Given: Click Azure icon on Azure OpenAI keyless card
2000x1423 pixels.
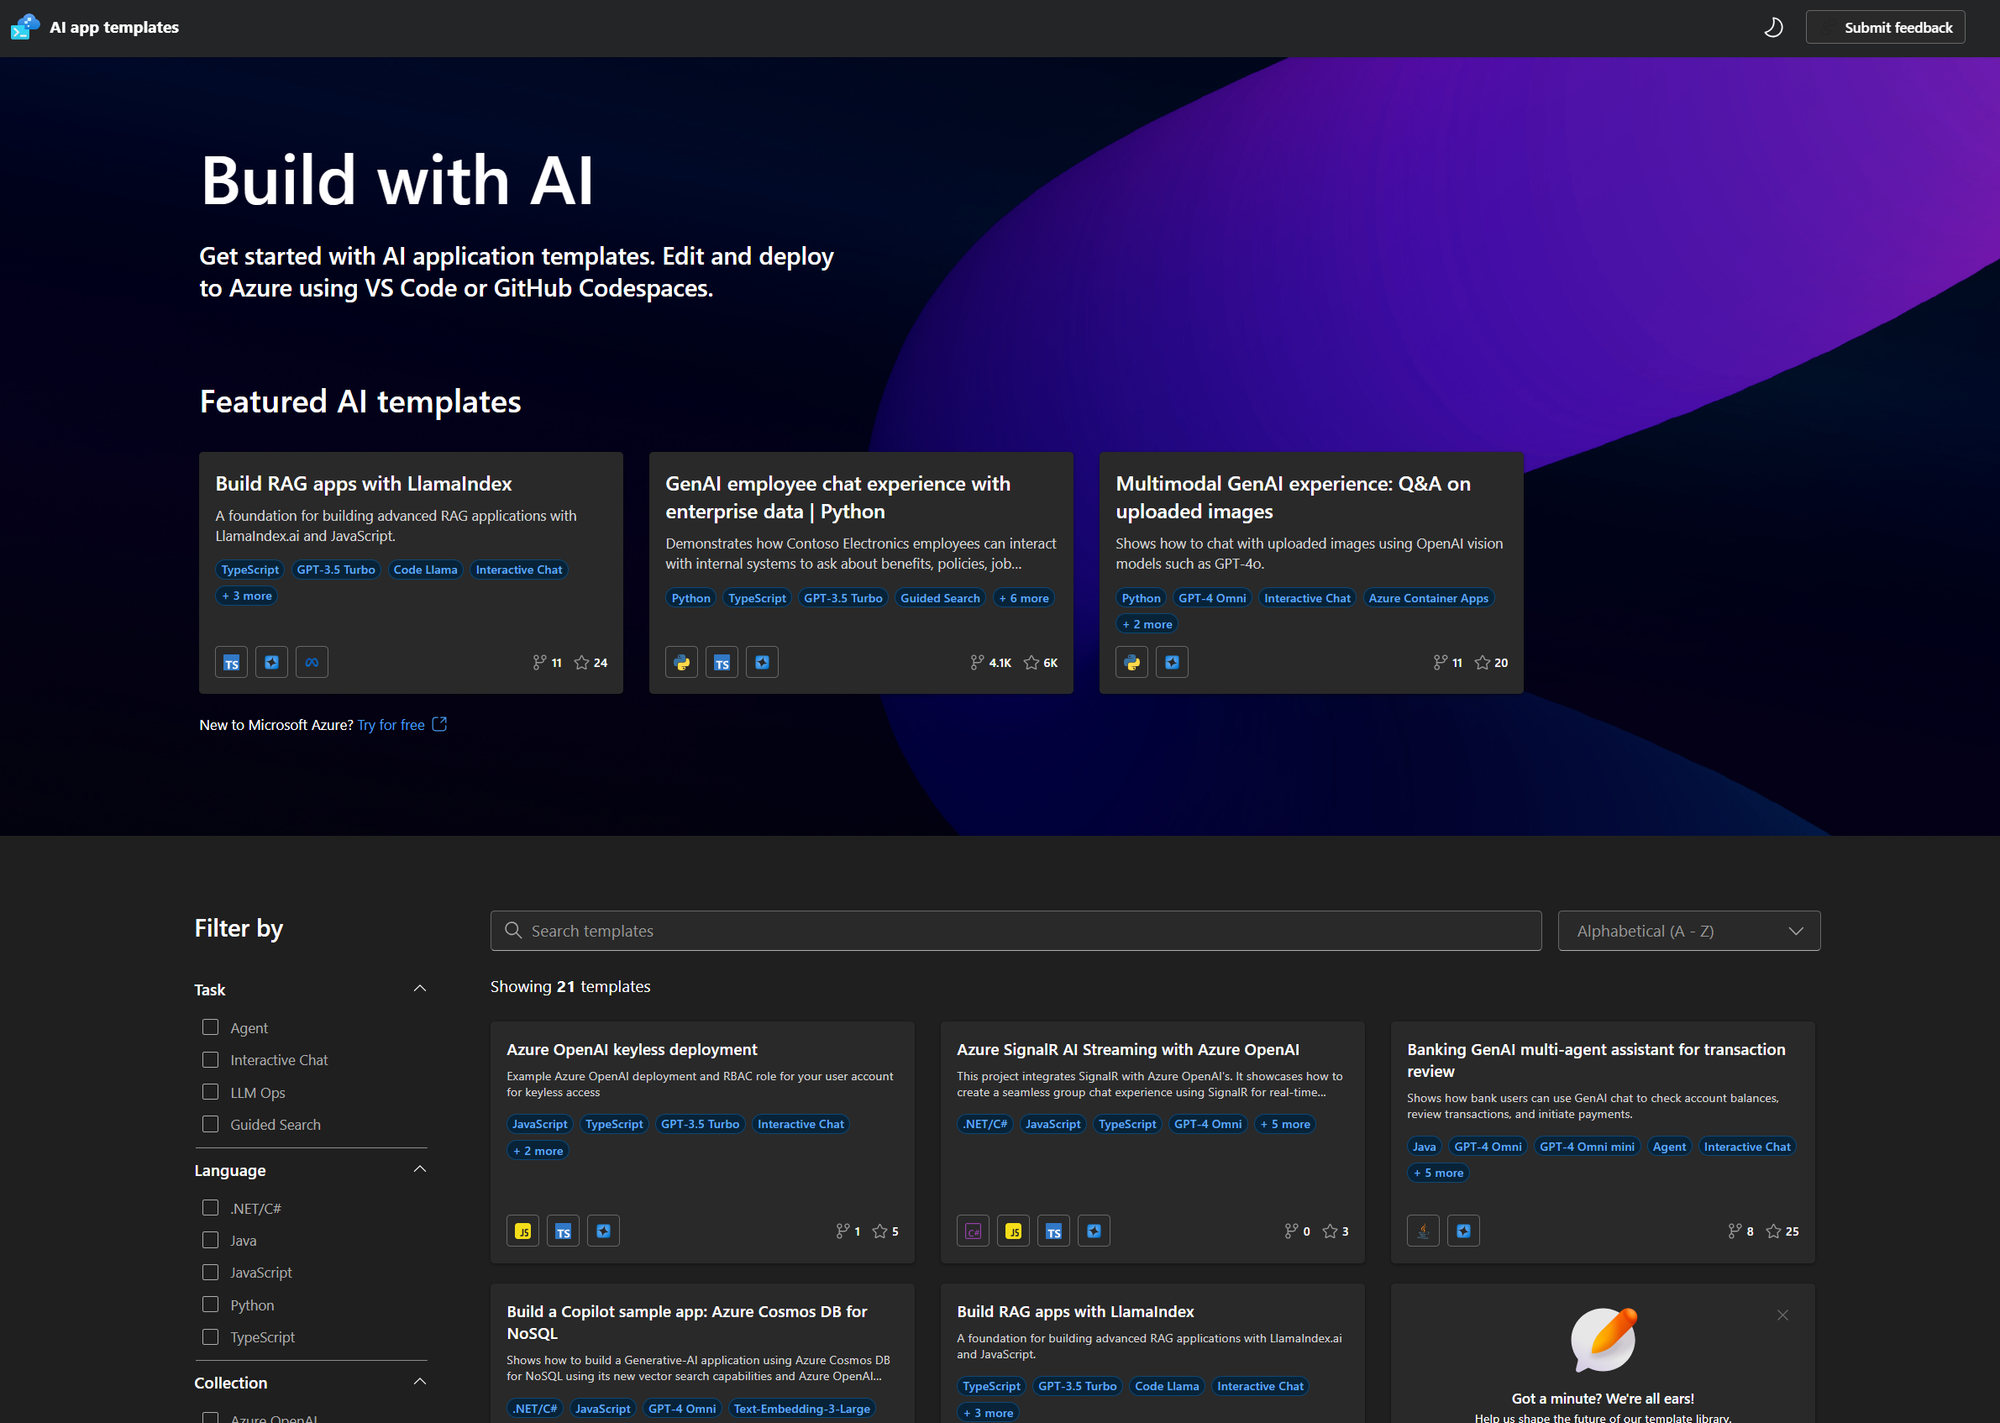Looking at the screenshot, I should [603, 1231].
